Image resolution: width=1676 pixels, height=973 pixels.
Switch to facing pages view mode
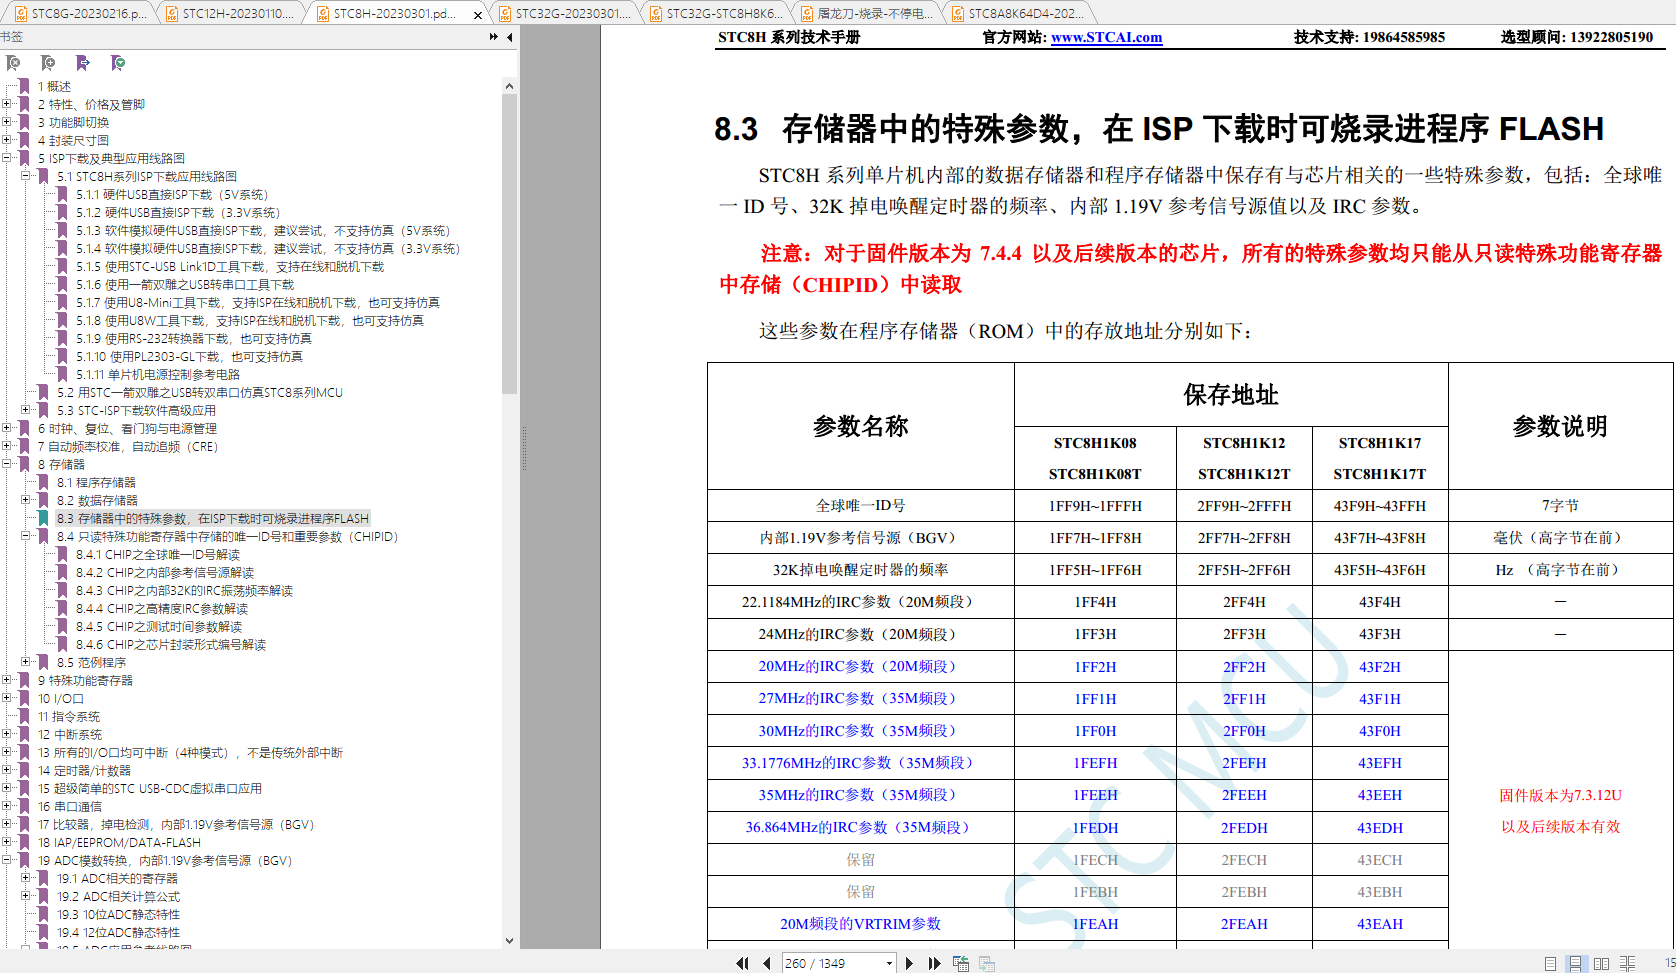coord(1601,963)
